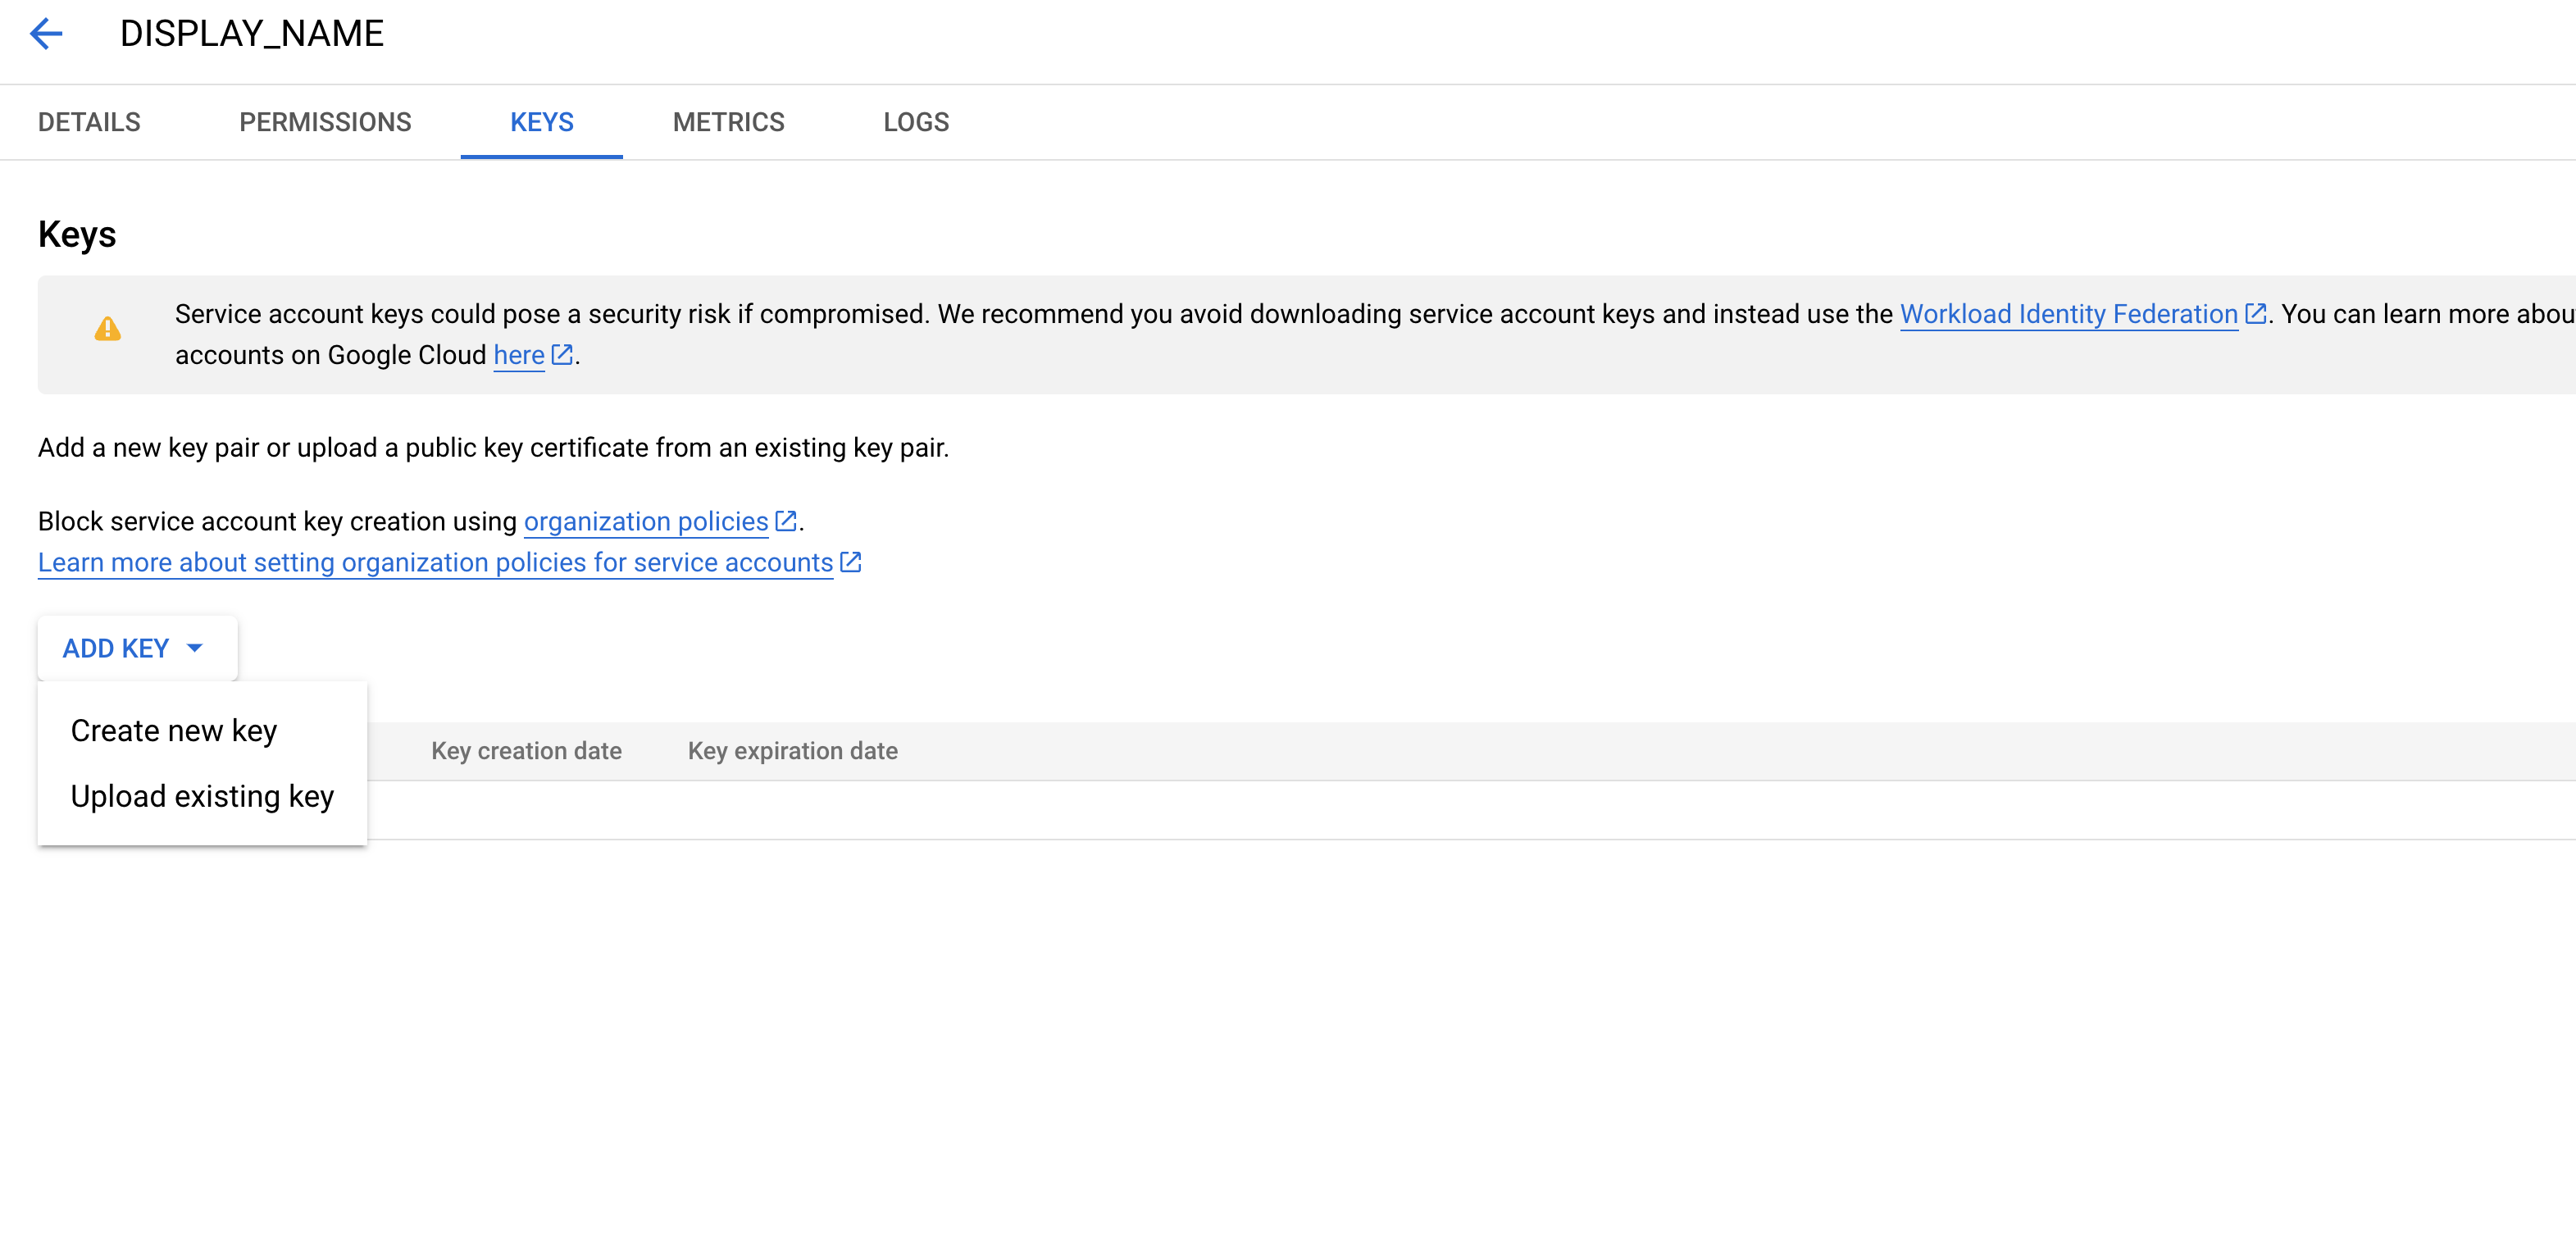Select the KEYS tab
Image resolution: width=2576 pixels, height=1238 pixels.
541,122
